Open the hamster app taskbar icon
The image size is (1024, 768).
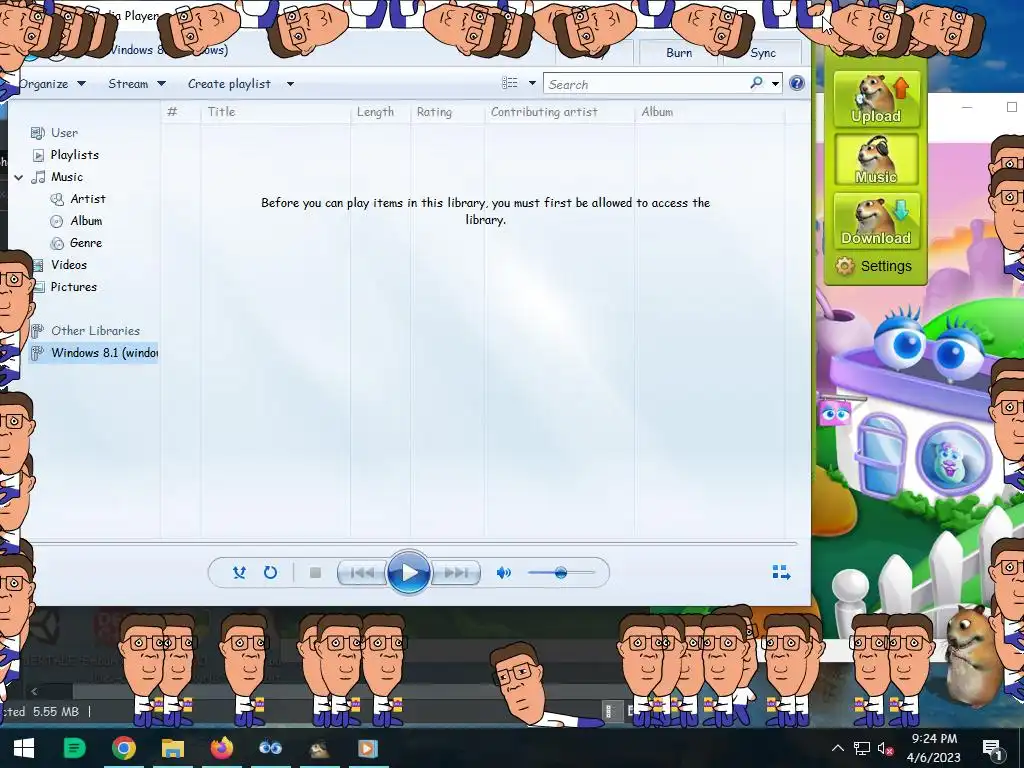(319, 748)
